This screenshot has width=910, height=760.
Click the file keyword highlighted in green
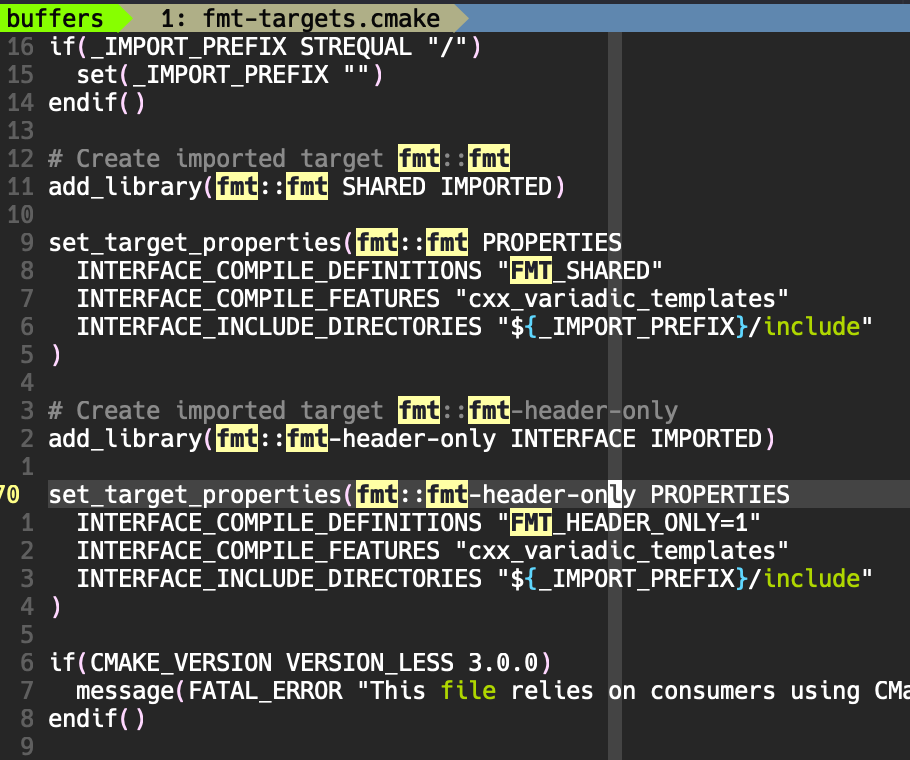coord(466,690)
